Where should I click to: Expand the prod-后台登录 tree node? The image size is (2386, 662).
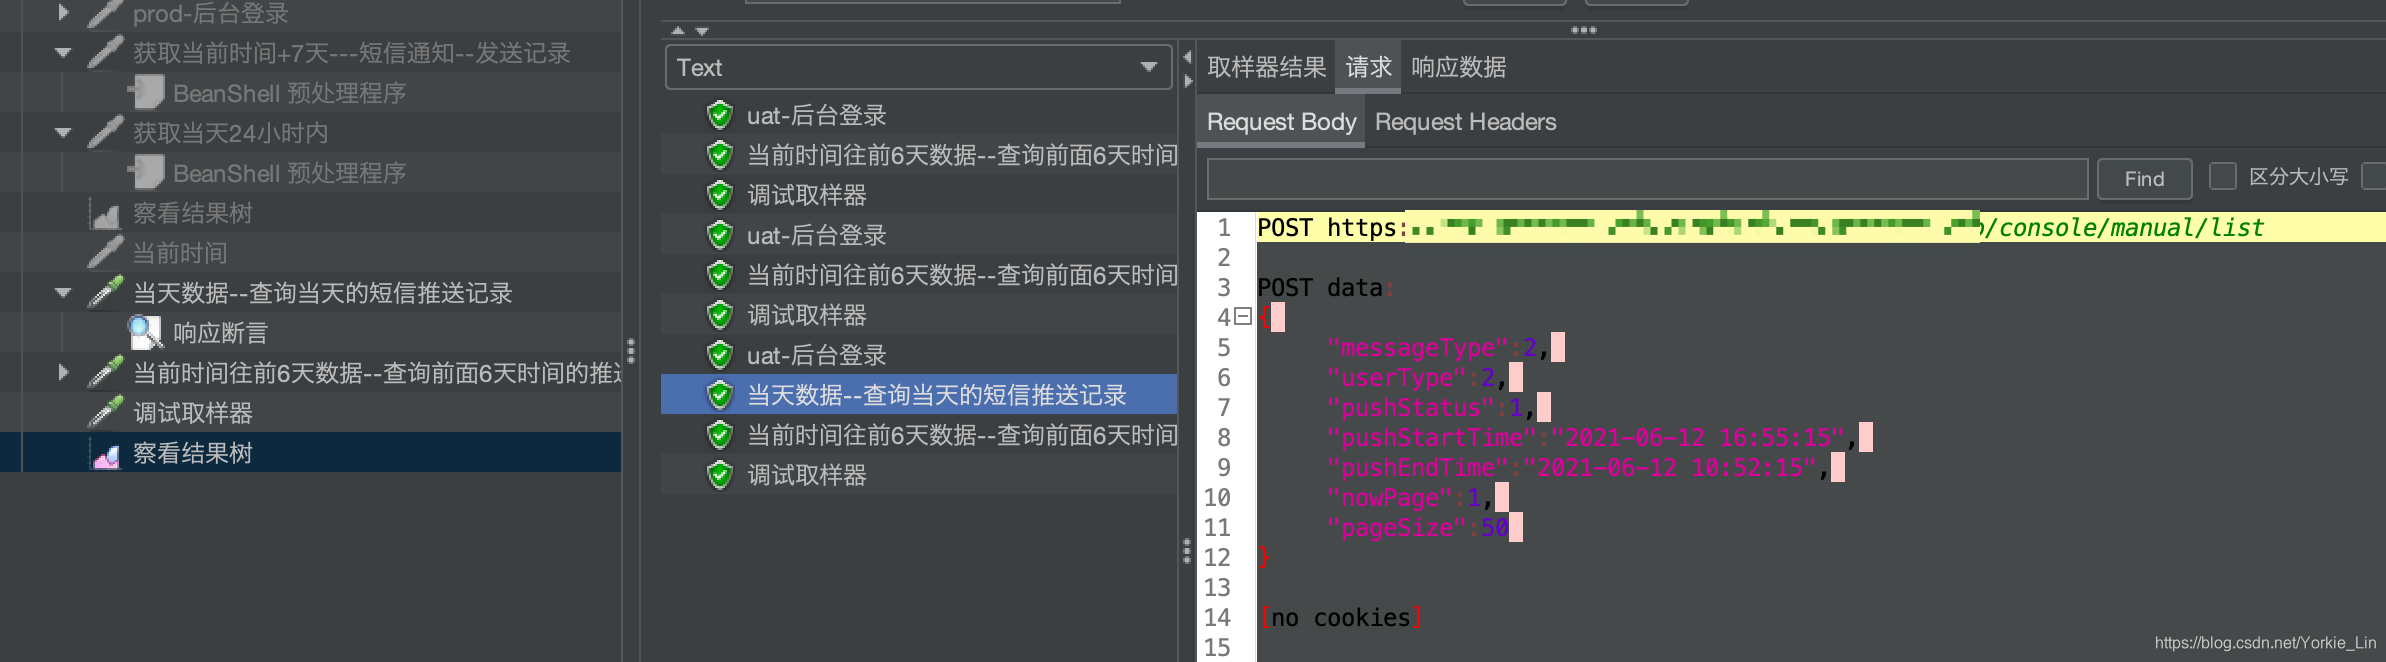[x=63, y=12]
